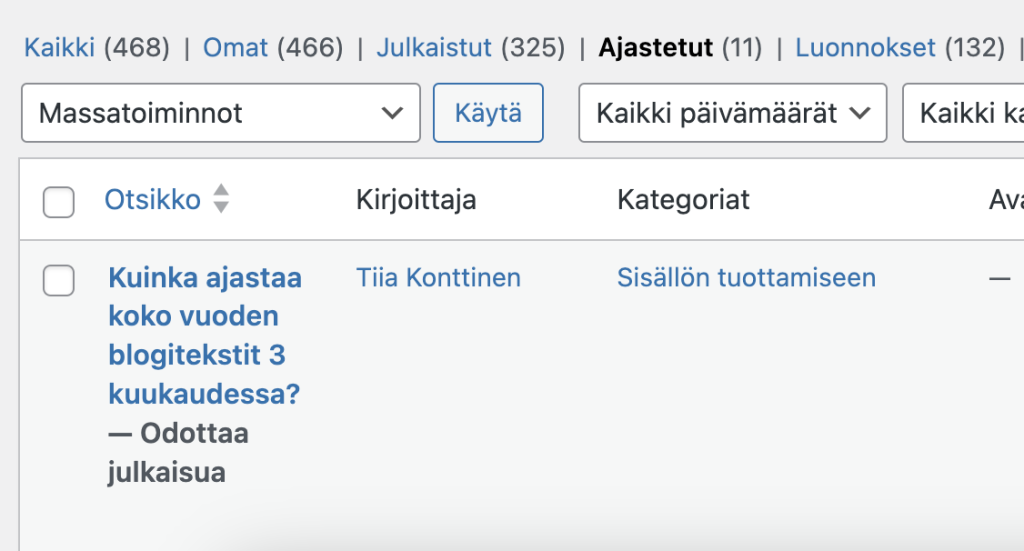
Task: Click the Kirjoittaja column header
Action: point(416,200)
